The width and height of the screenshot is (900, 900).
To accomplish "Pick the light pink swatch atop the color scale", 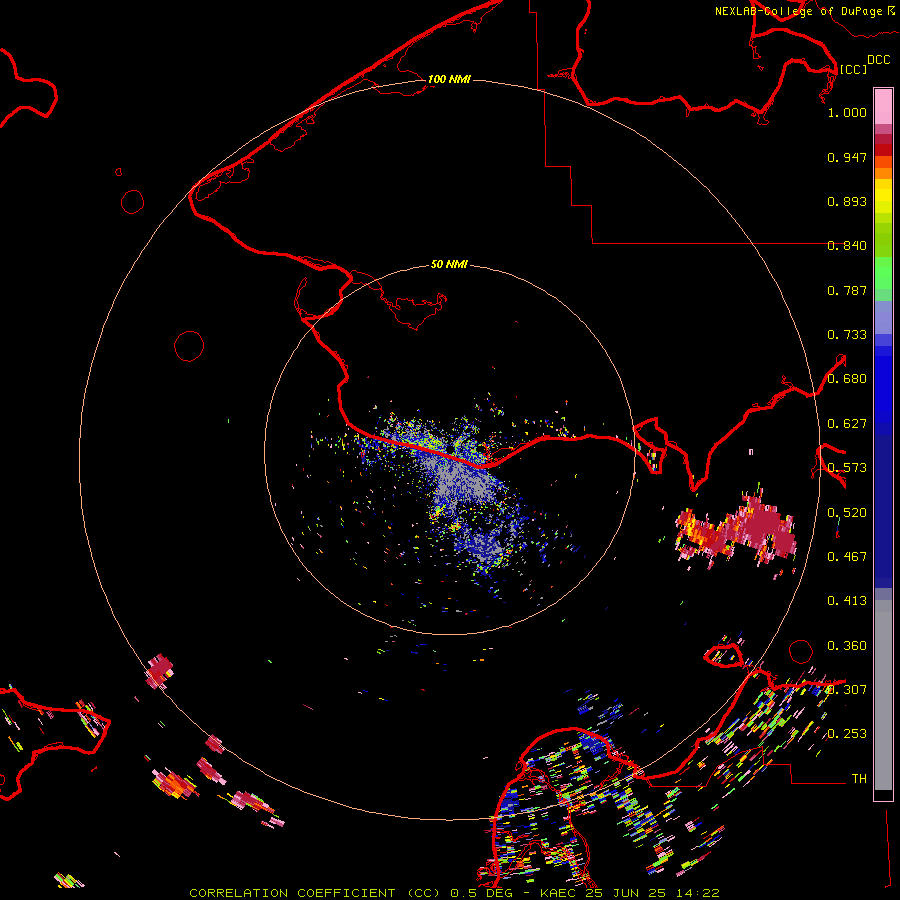I will coord(883,106).
